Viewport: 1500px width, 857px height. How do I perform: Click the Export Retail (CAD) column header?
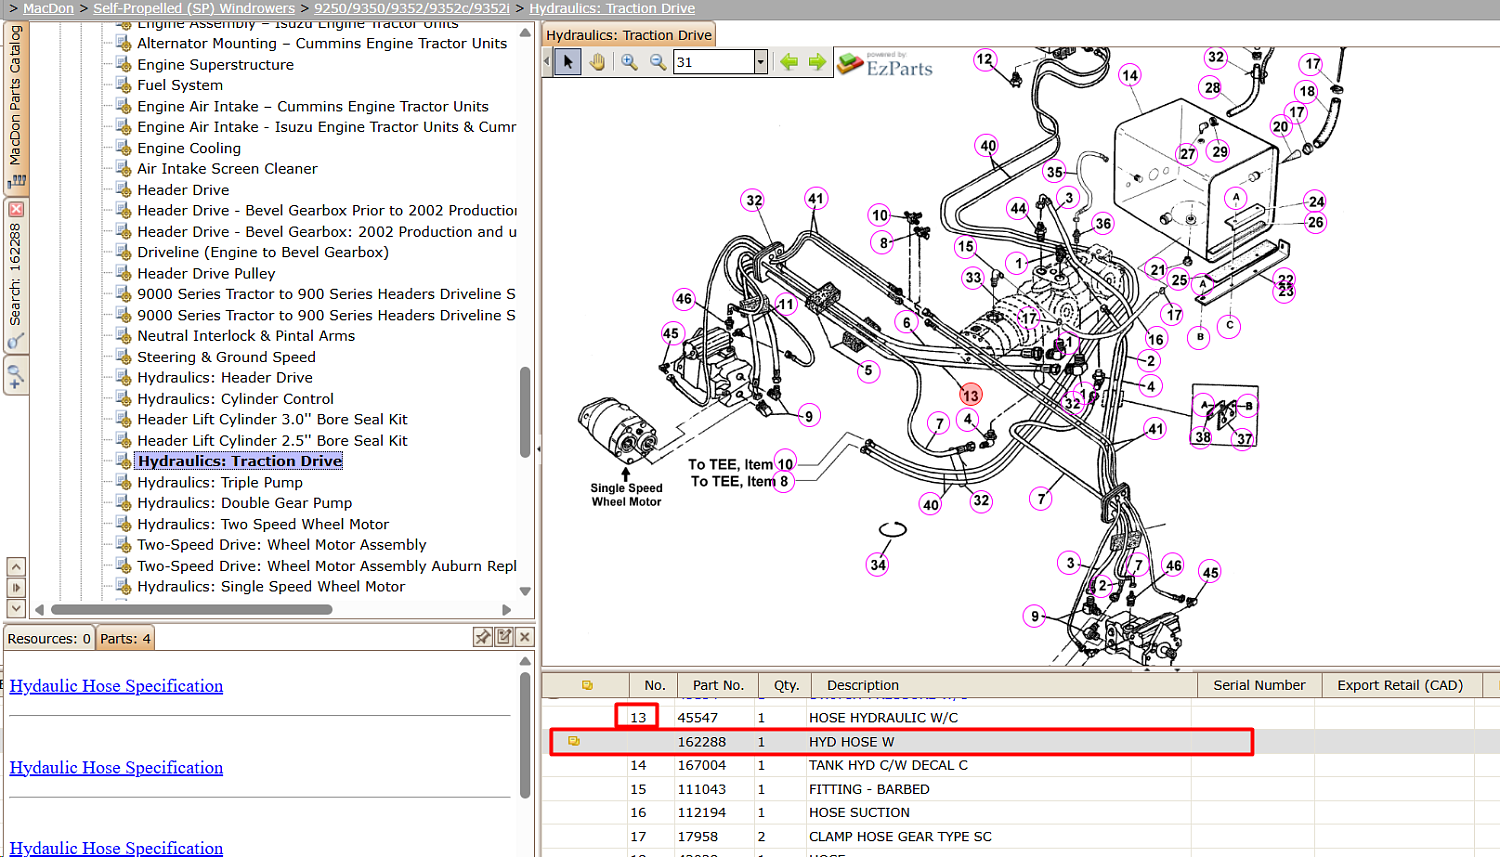(1400, 685)
